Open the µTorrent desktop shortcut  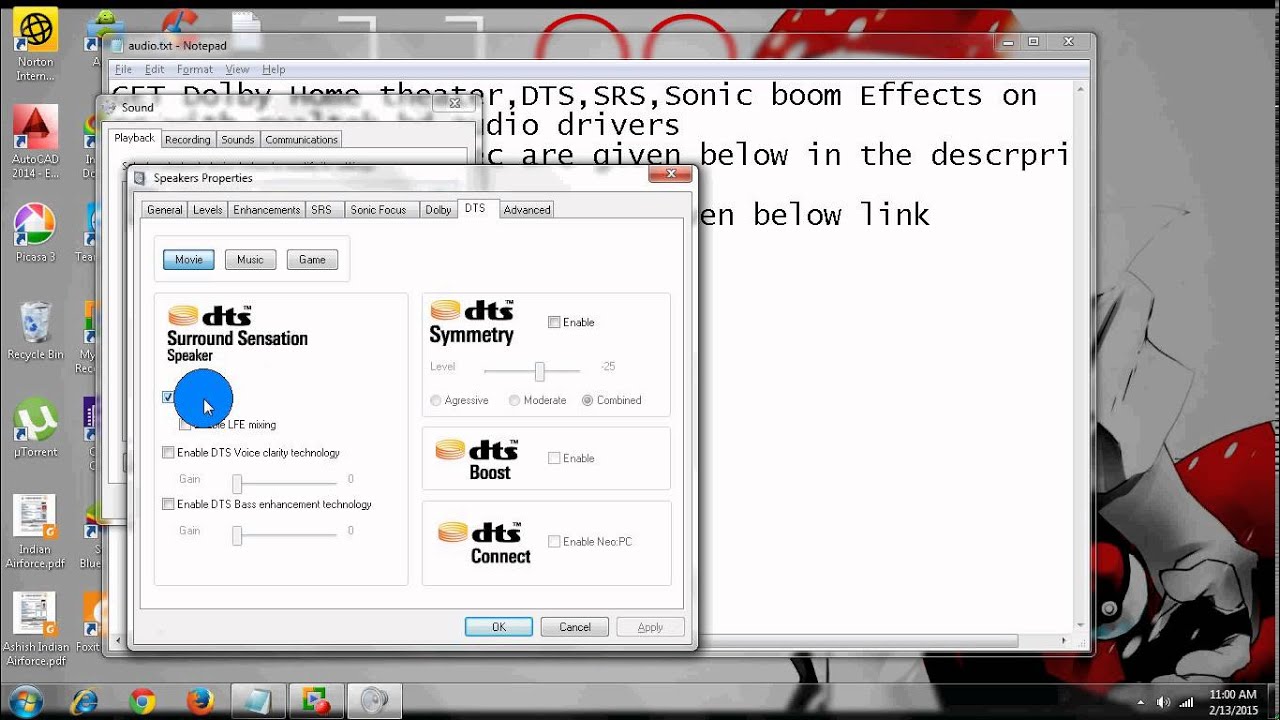coord(36,428)
